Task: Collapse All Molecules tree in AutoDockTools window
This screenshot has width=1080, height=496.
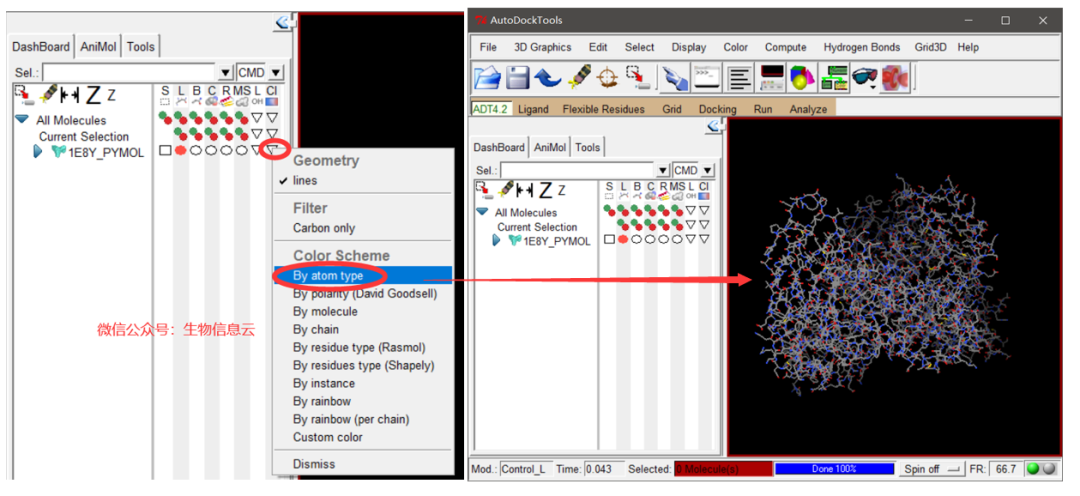Action: 483,212
